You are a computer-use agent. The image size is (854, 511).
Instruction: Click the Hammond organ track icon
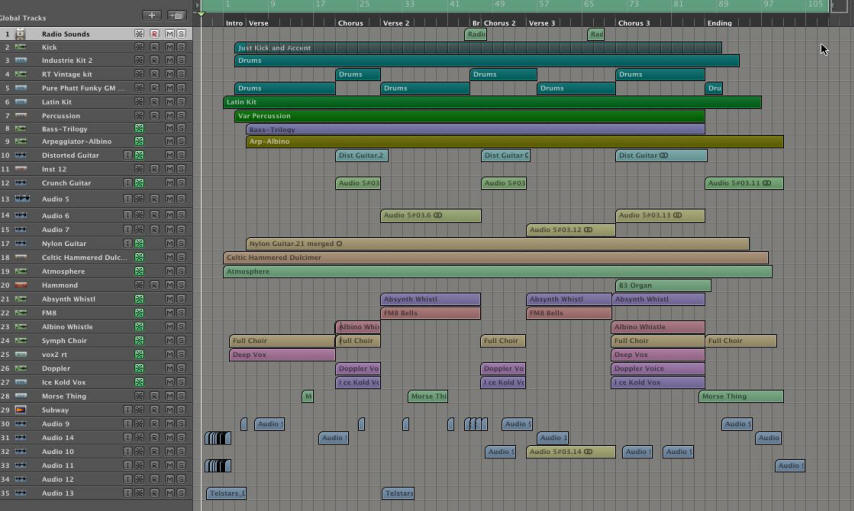coord(21,285)
